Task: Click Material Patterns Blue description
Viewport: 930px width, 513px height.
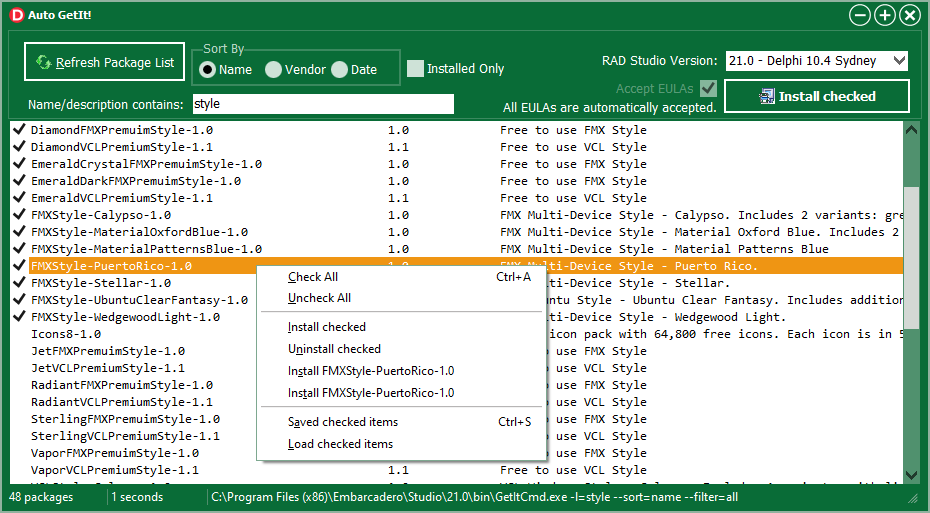Action: click(x=664, y=249)
